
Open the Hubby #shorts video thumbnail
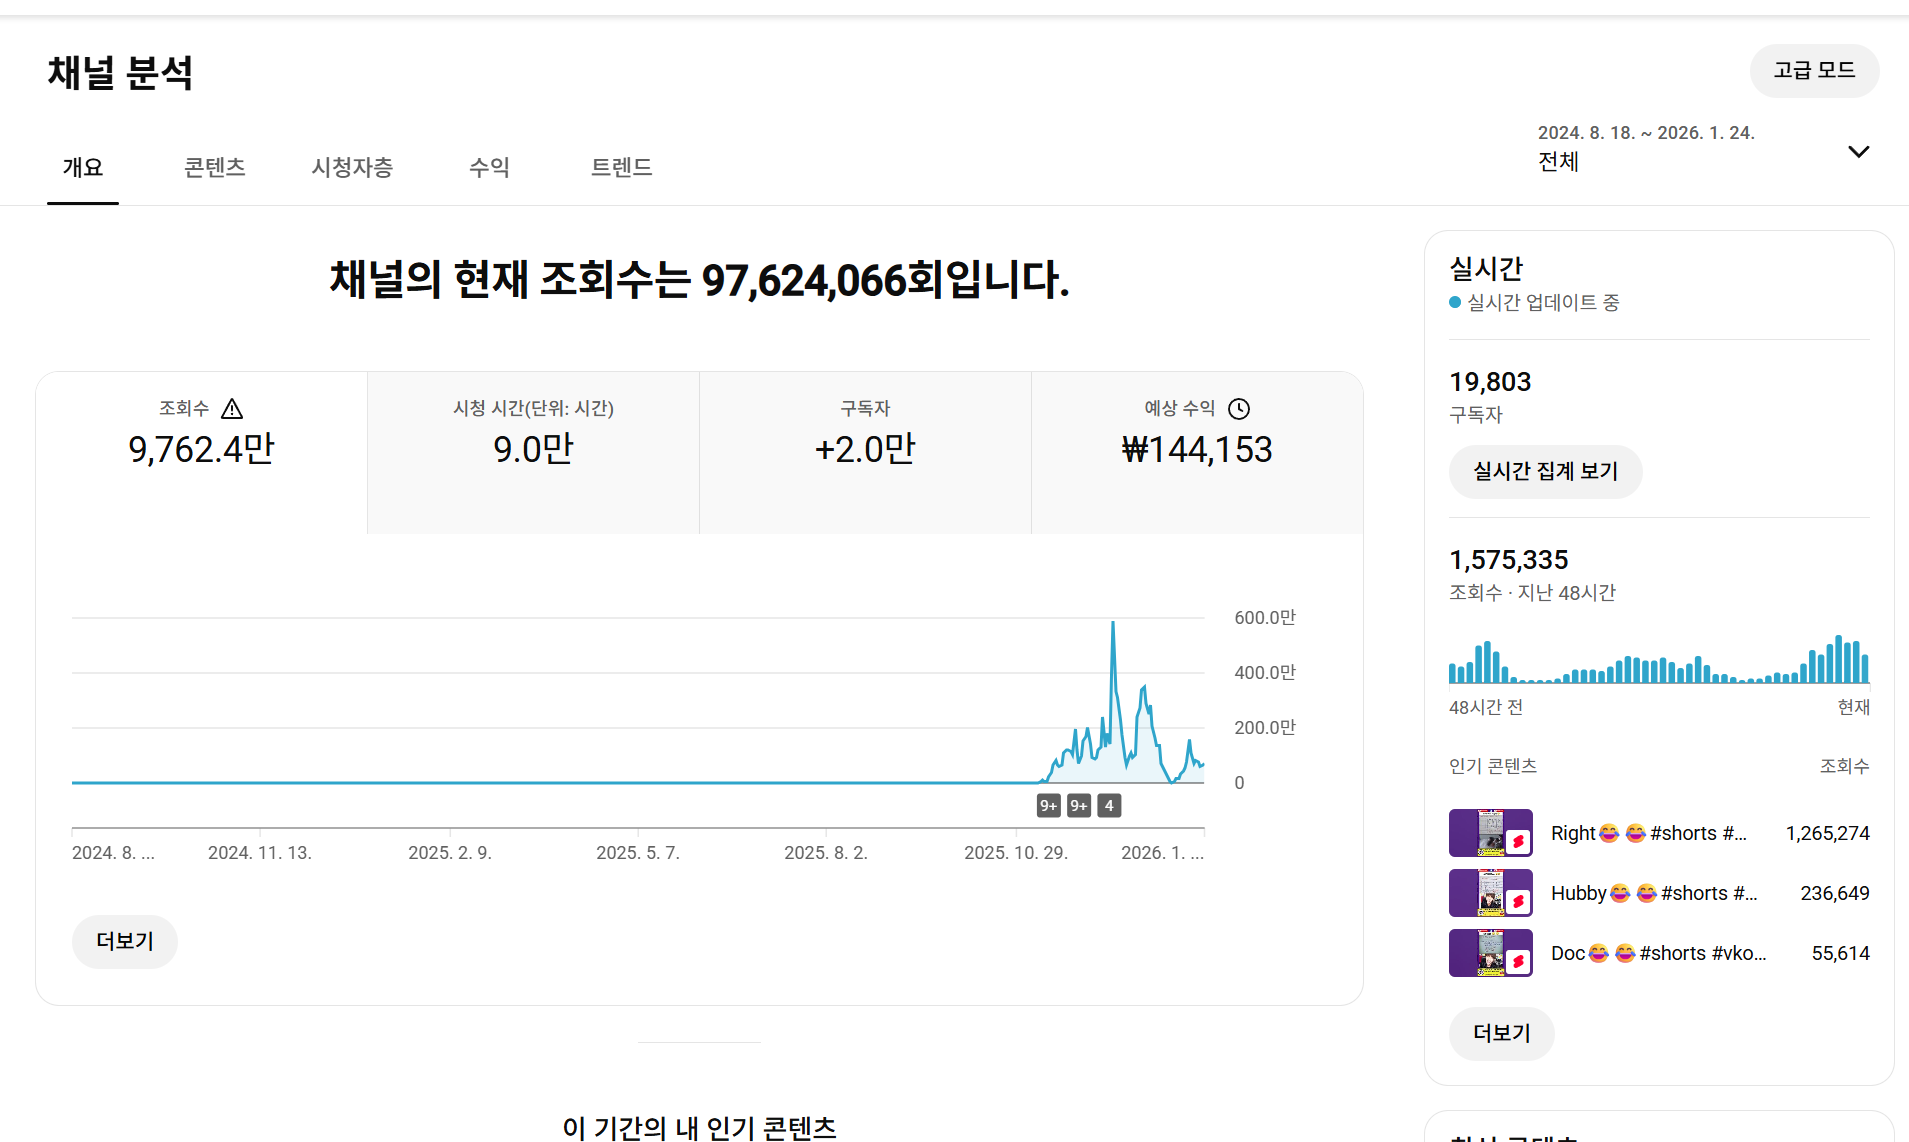1490,893
